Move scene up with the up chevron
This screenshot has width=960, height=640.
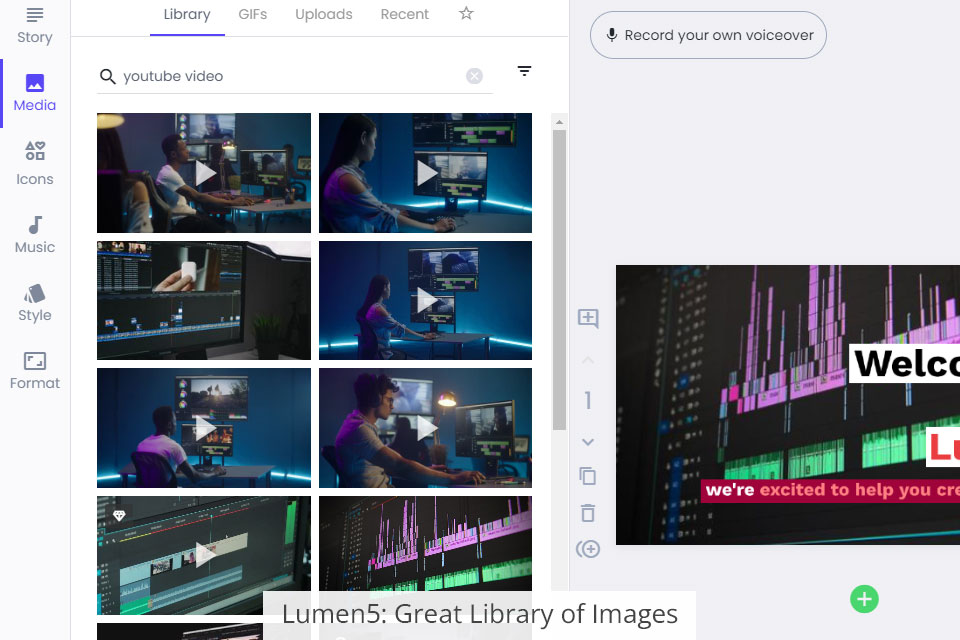588,360
